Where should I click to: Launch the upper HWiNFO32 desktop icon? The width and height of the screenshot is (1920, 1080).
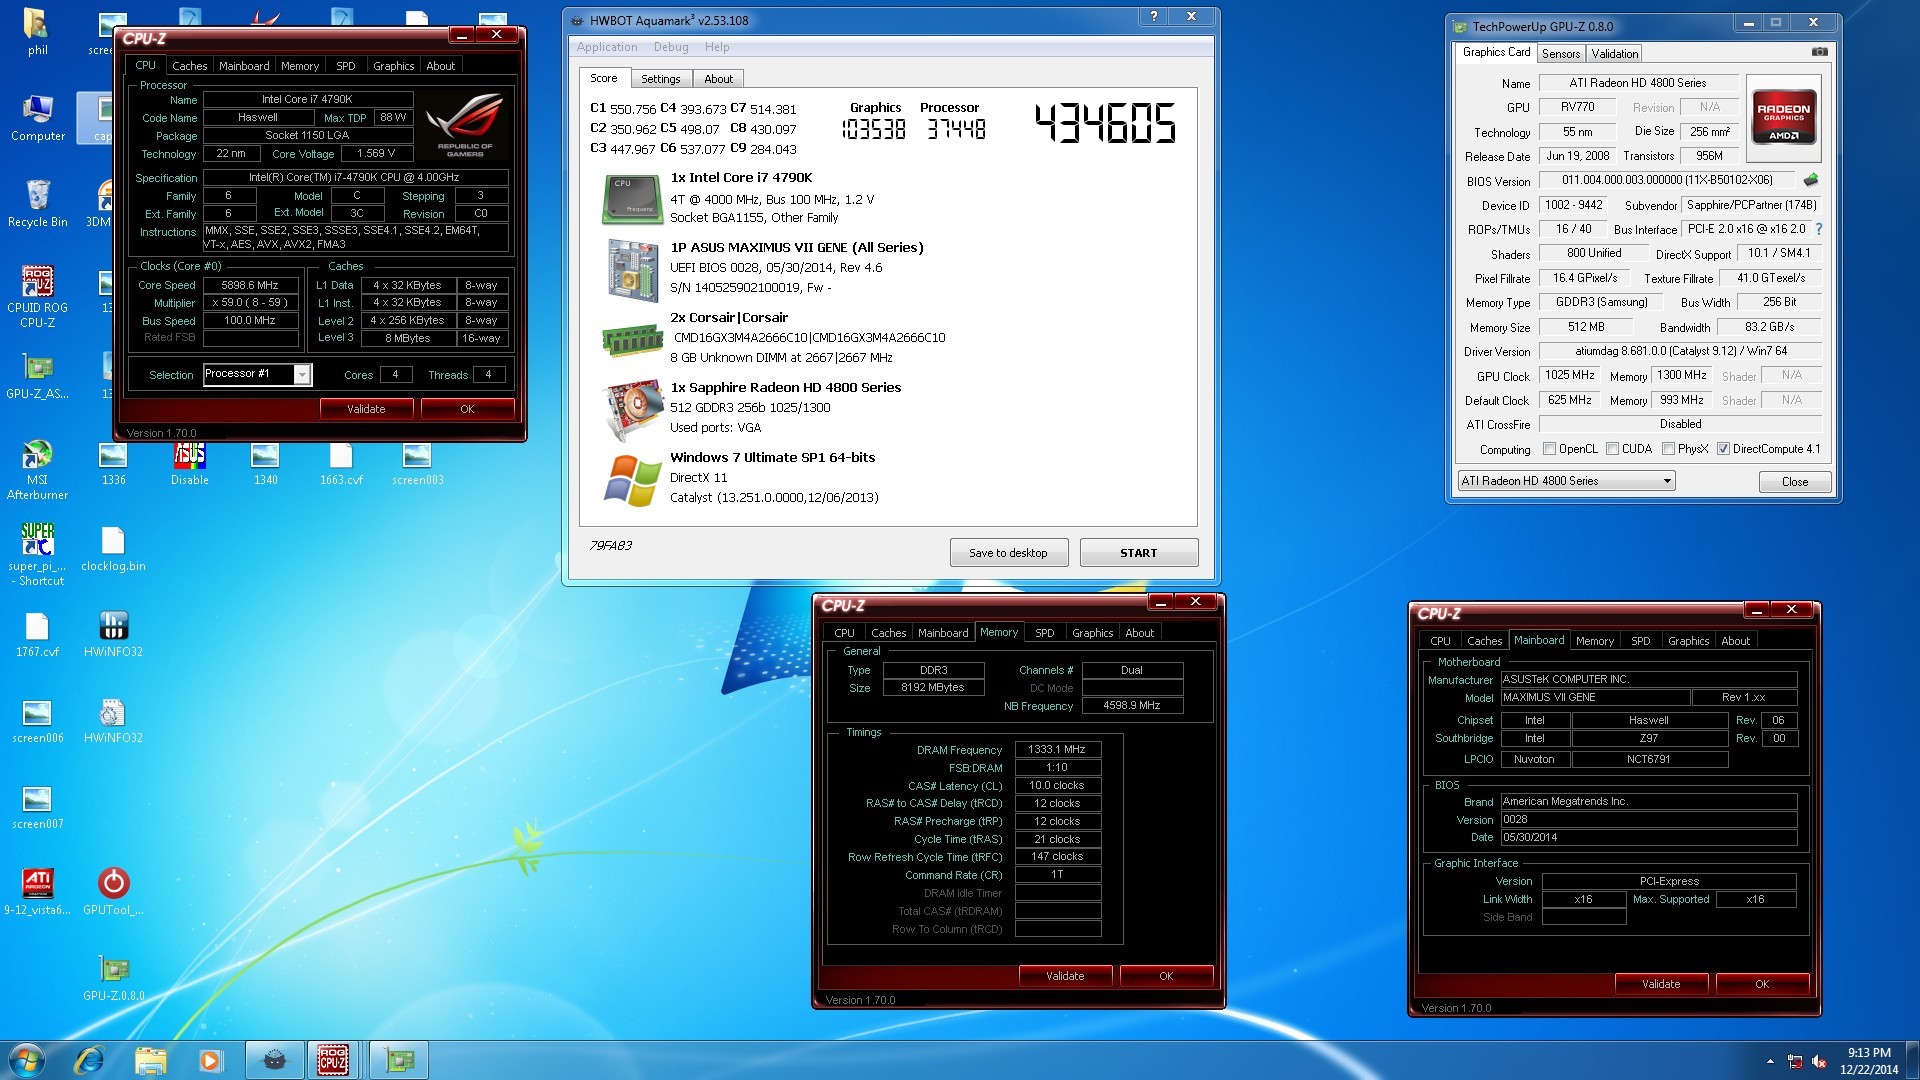click(x=113, y=634)
